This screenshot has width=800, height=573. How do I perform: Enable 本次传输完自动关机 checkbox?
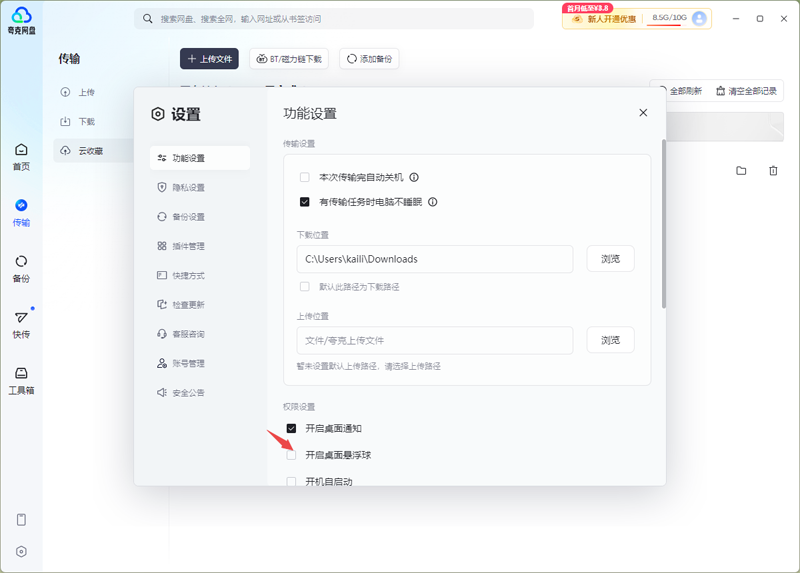tap(305, 177)
